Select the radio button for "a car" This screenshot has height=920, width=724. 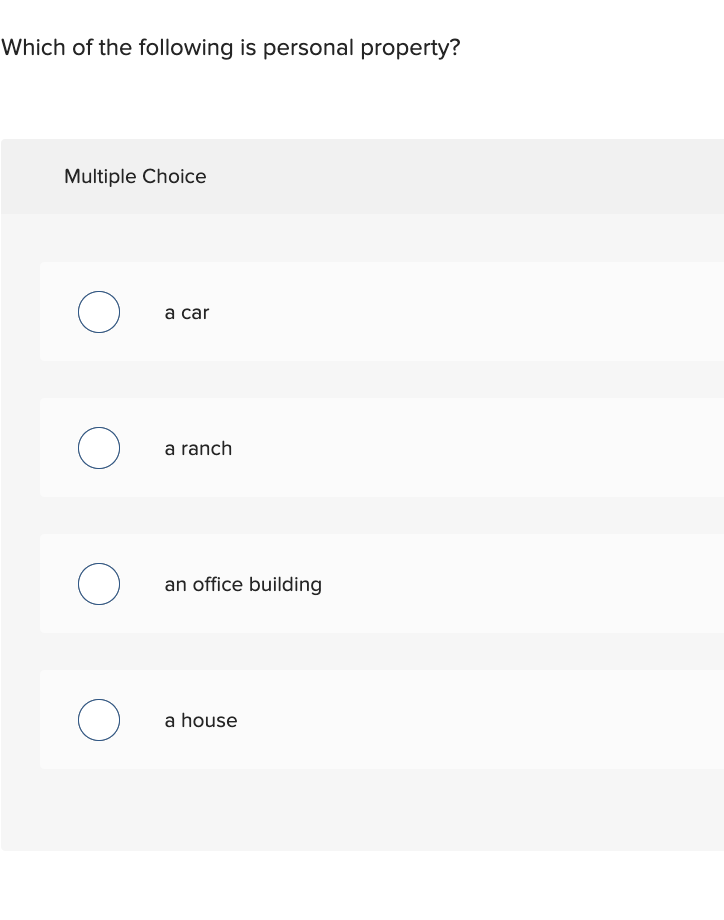pos(98,312)
